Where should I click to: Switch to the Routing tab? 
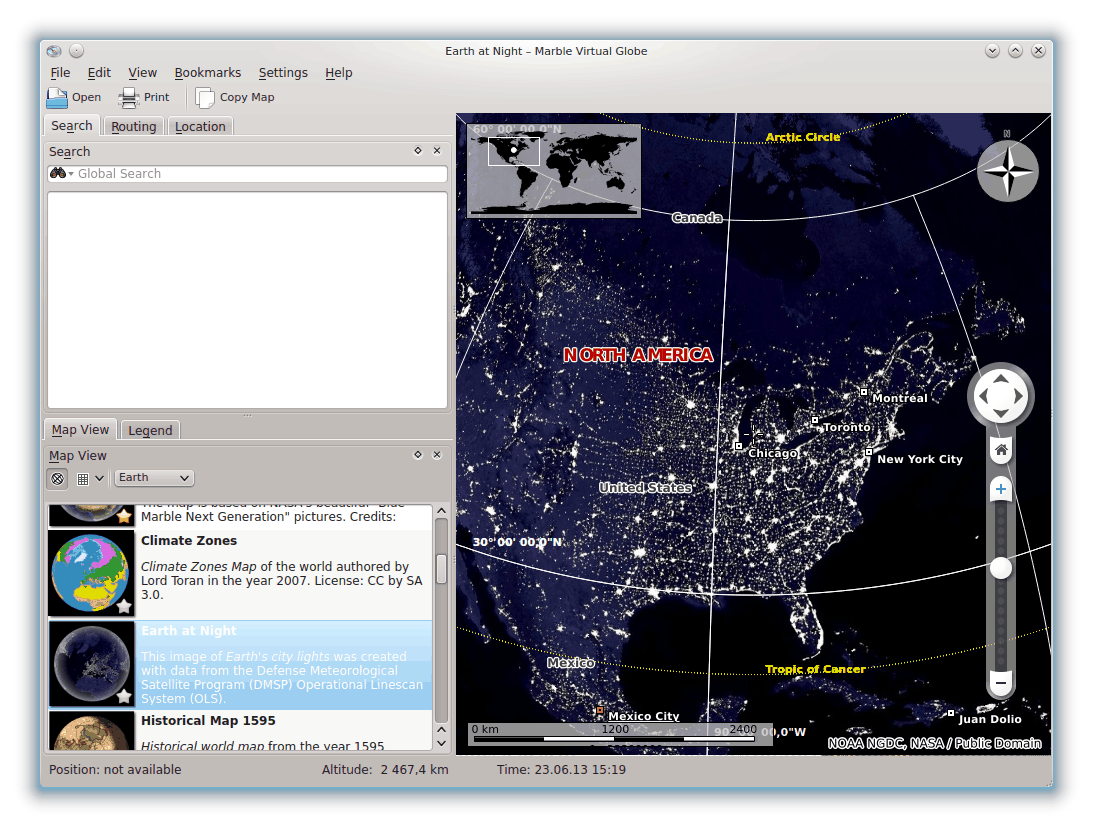coord(134,126)
